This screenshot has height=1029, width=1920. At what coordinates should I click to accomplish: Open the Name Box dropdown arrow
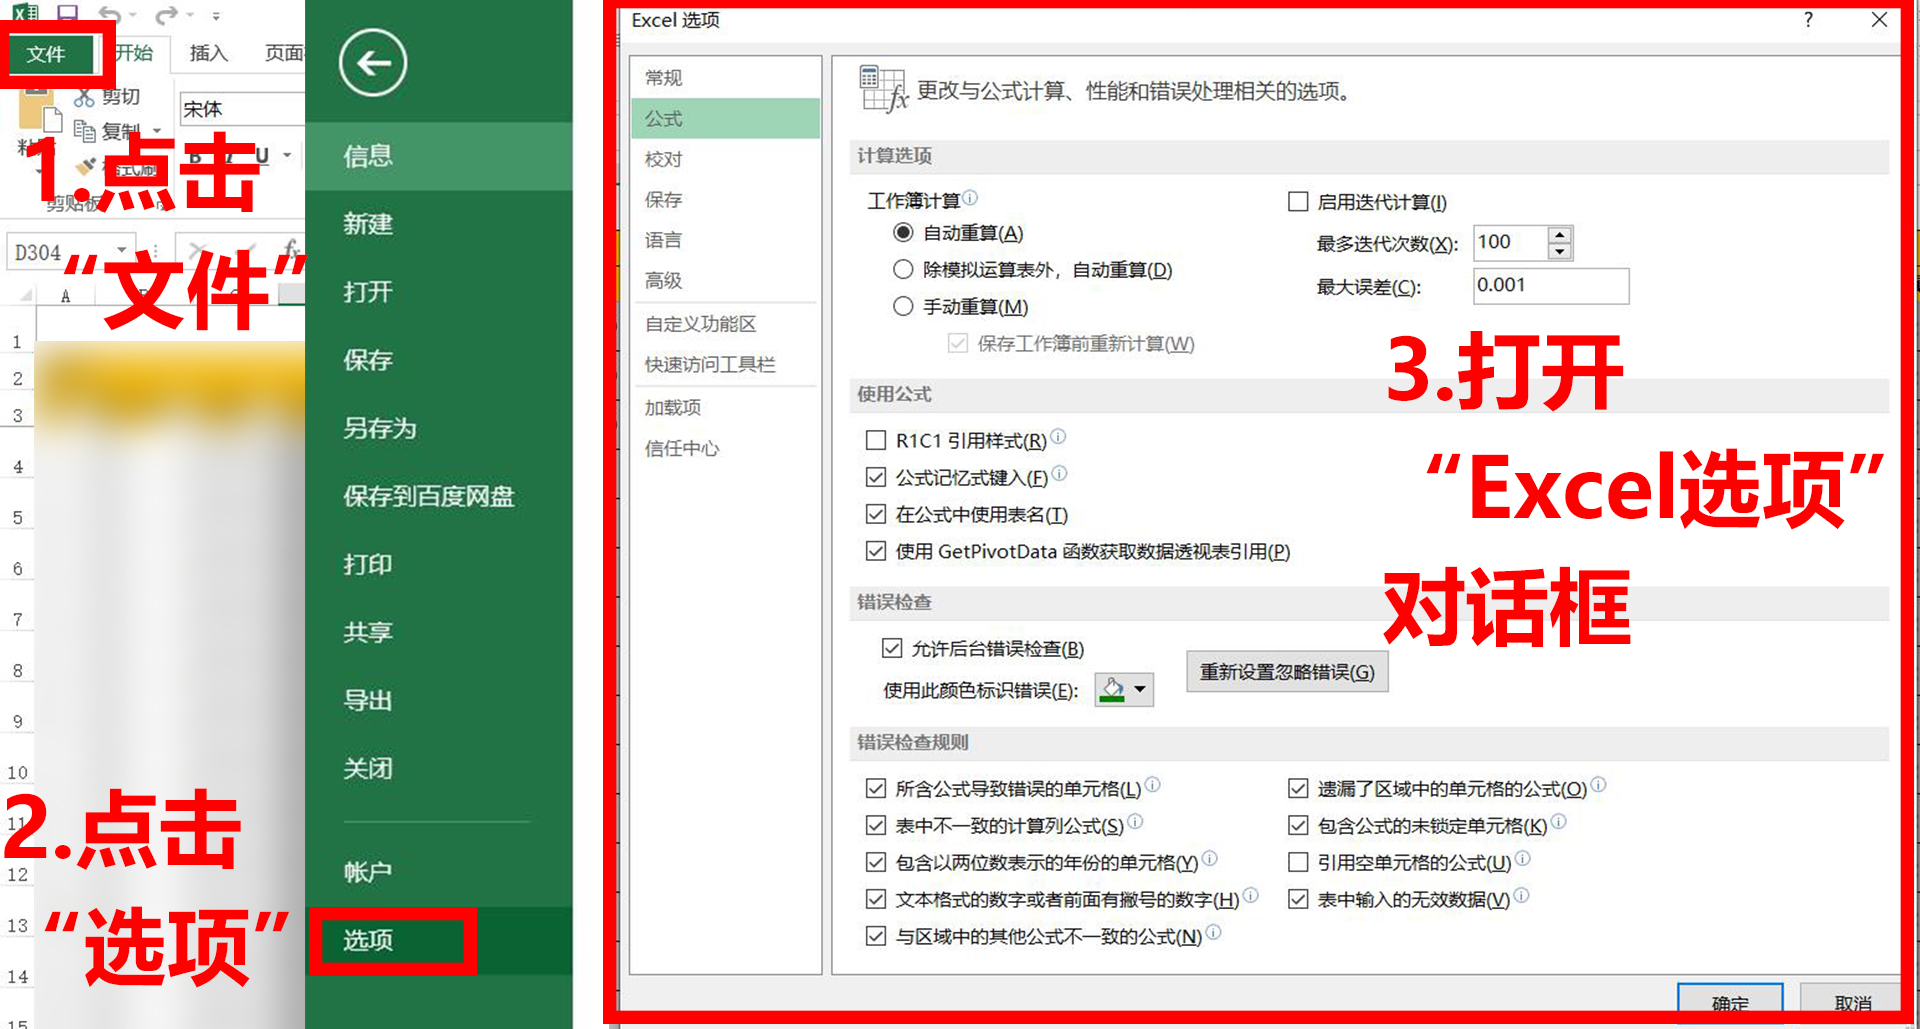(122, 250)
